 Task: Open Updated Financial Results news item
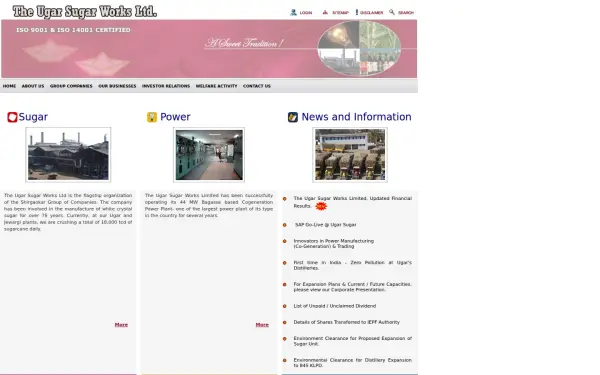pyautogui.click(x=352, y=202)
